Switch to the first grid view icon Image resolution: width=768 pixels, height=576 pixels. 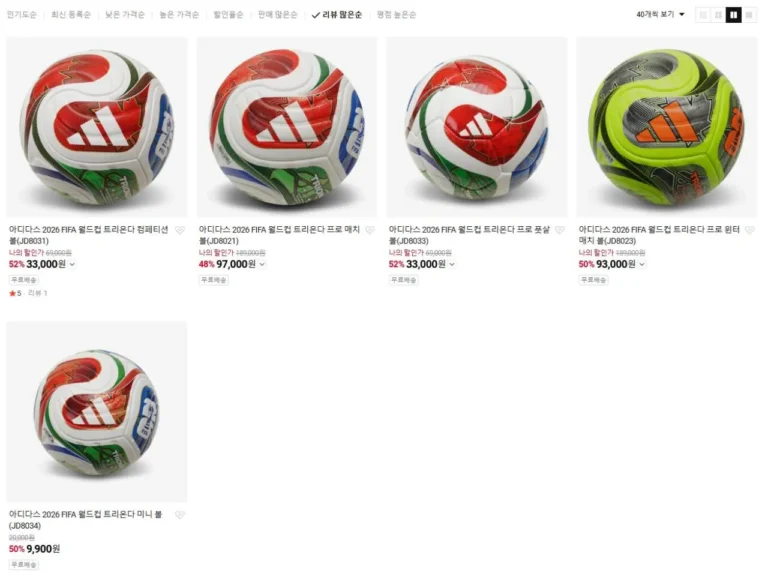click(x=703, y=15)
